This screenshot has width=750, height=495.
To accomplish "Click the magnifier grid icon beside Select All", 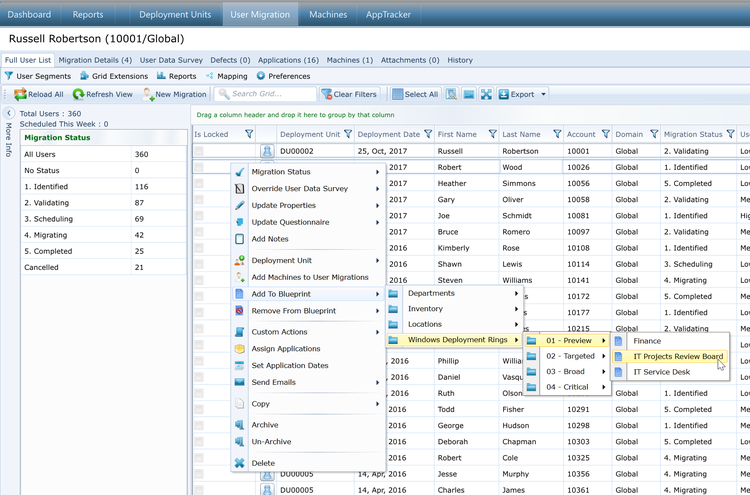I will 451,94.
